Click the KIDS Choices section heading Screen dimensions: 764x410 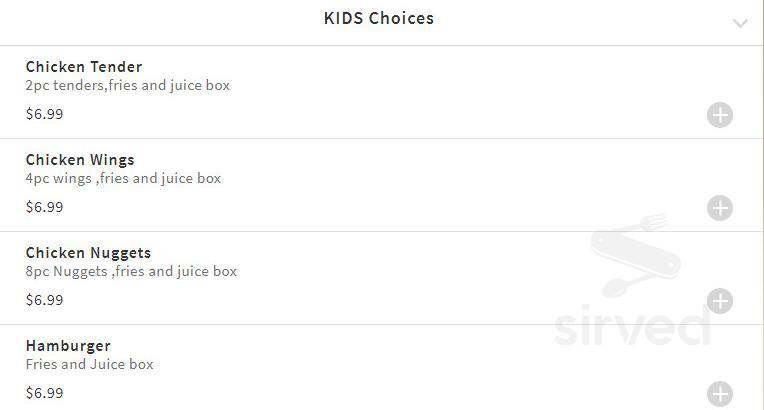pyautogui.click(x=379, y=19)
